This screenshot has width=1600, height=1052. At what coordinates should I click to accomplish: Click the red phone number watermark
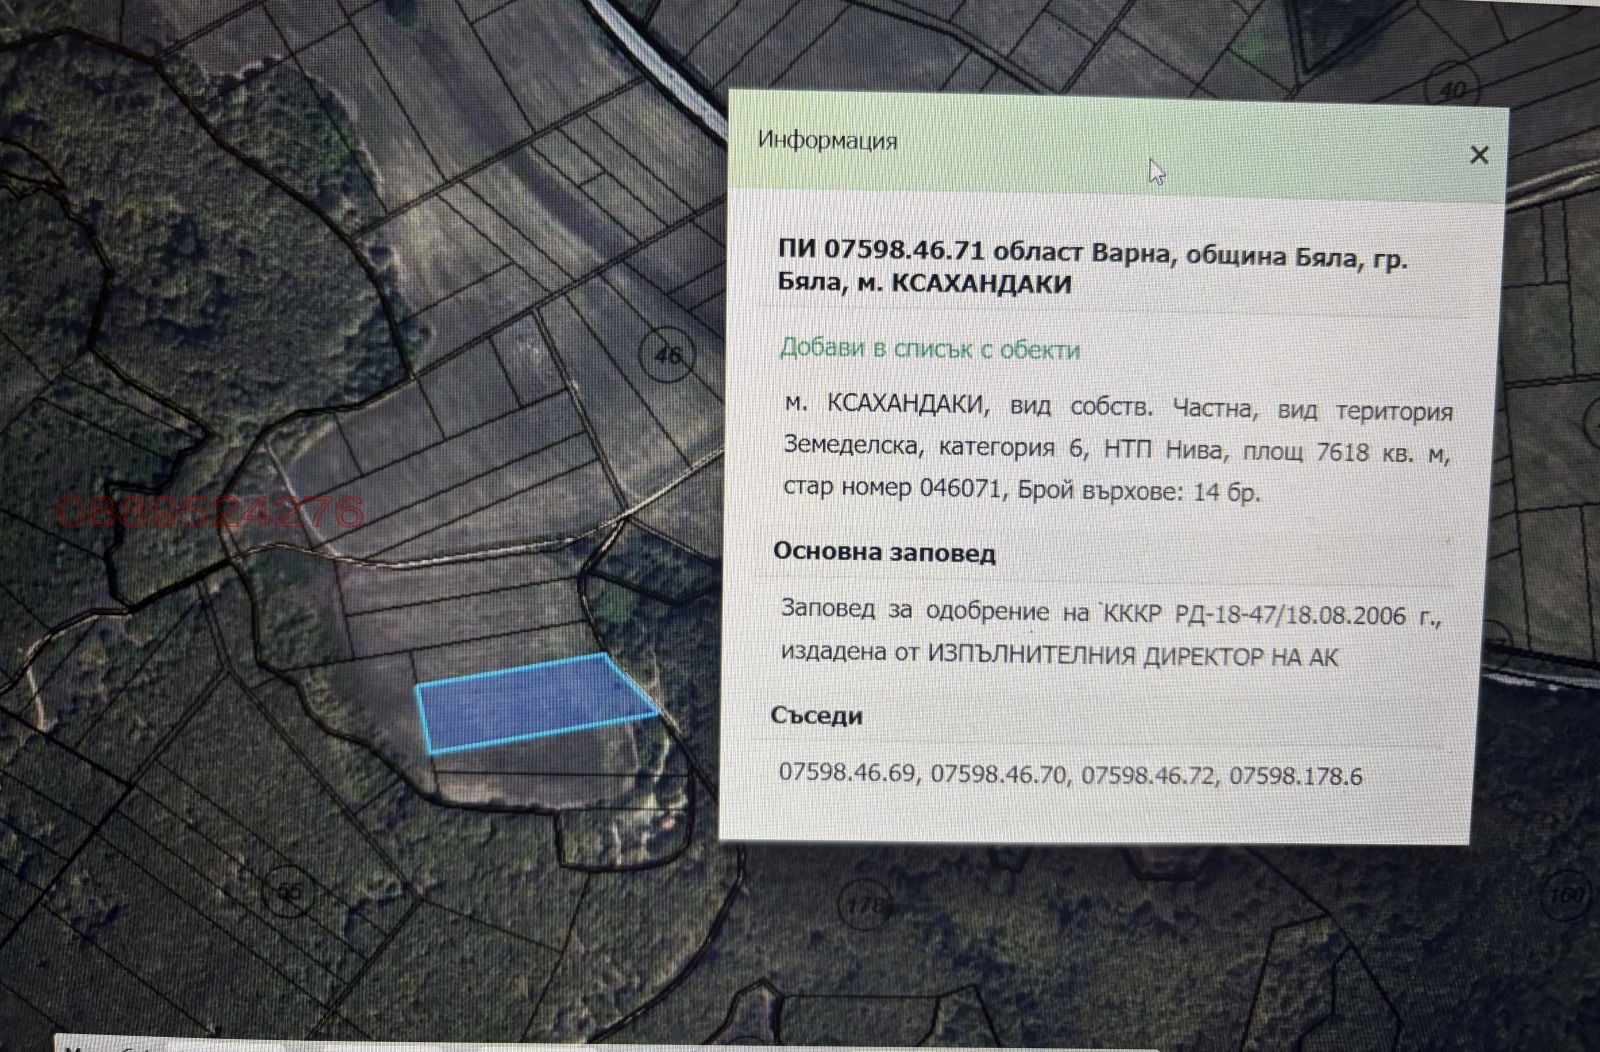[x=210, y=511]
